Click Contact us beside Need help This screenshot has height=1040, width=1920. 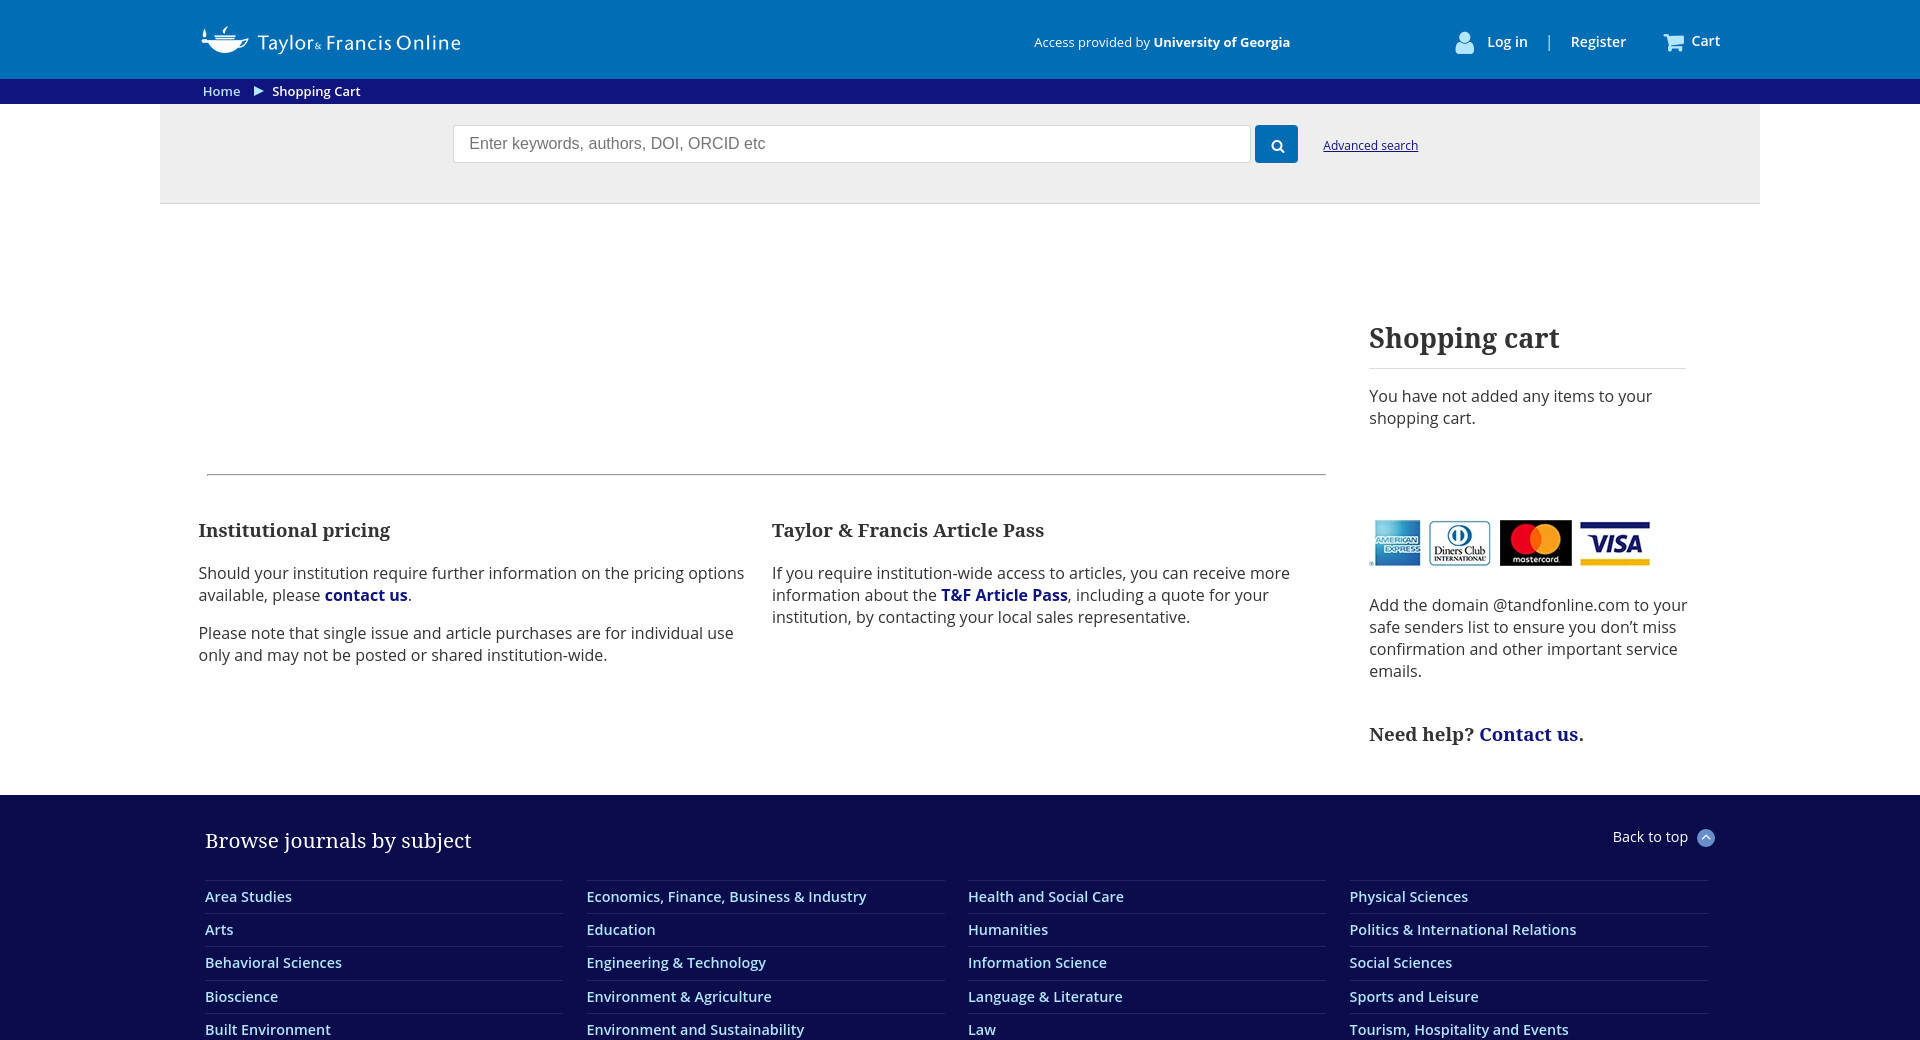coord(1529,735)
